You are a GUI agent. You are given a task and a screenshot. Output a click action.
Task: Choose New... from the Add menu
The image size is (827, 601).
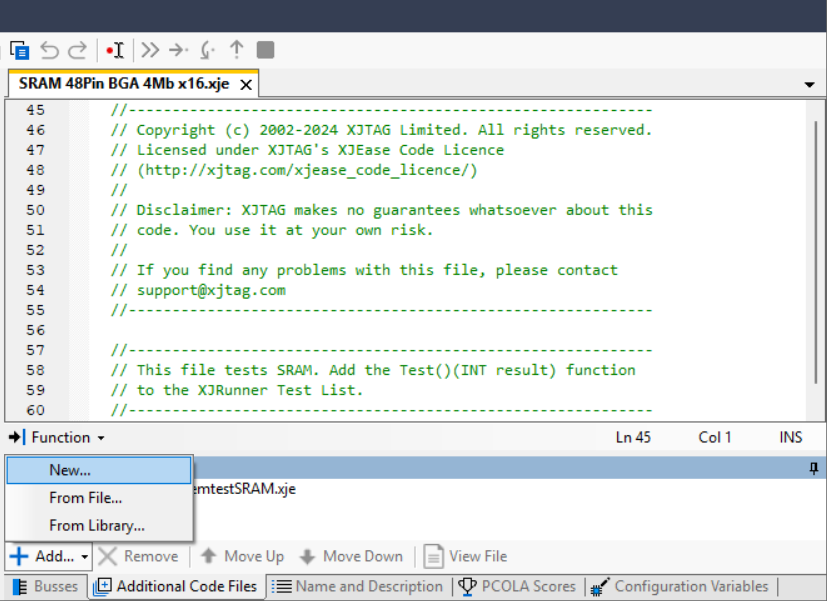[x=70, y=470]
